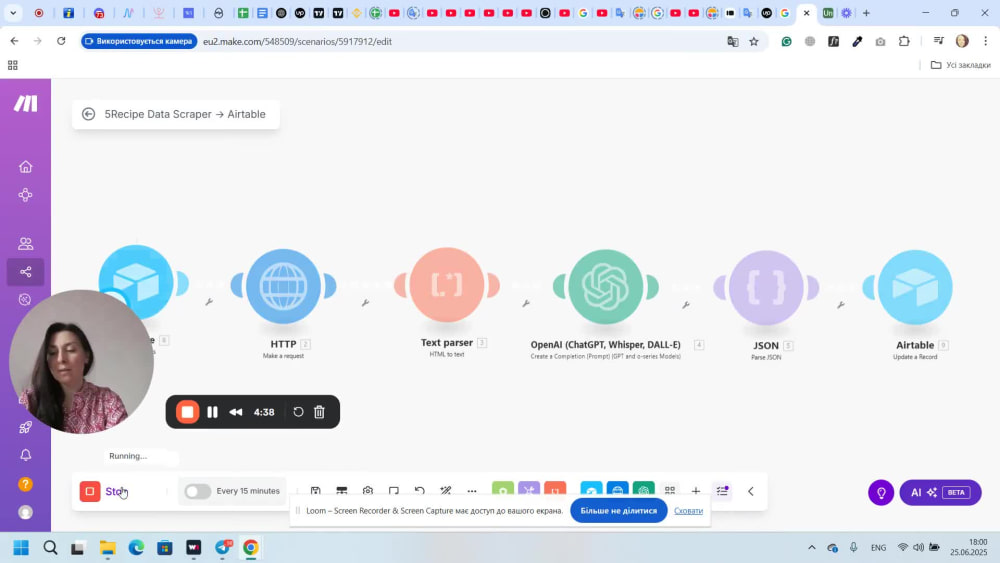Go to Organization home in sidebar

[26, 166]
